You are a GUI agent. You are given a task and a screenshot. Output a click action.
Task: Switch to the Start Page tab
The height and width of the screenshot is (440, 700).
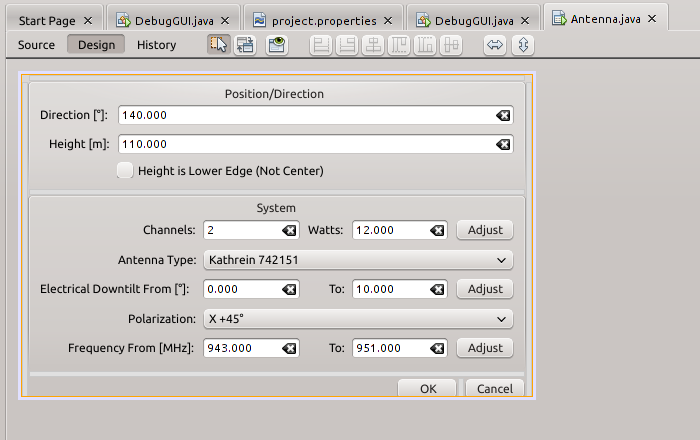(54, 21)
